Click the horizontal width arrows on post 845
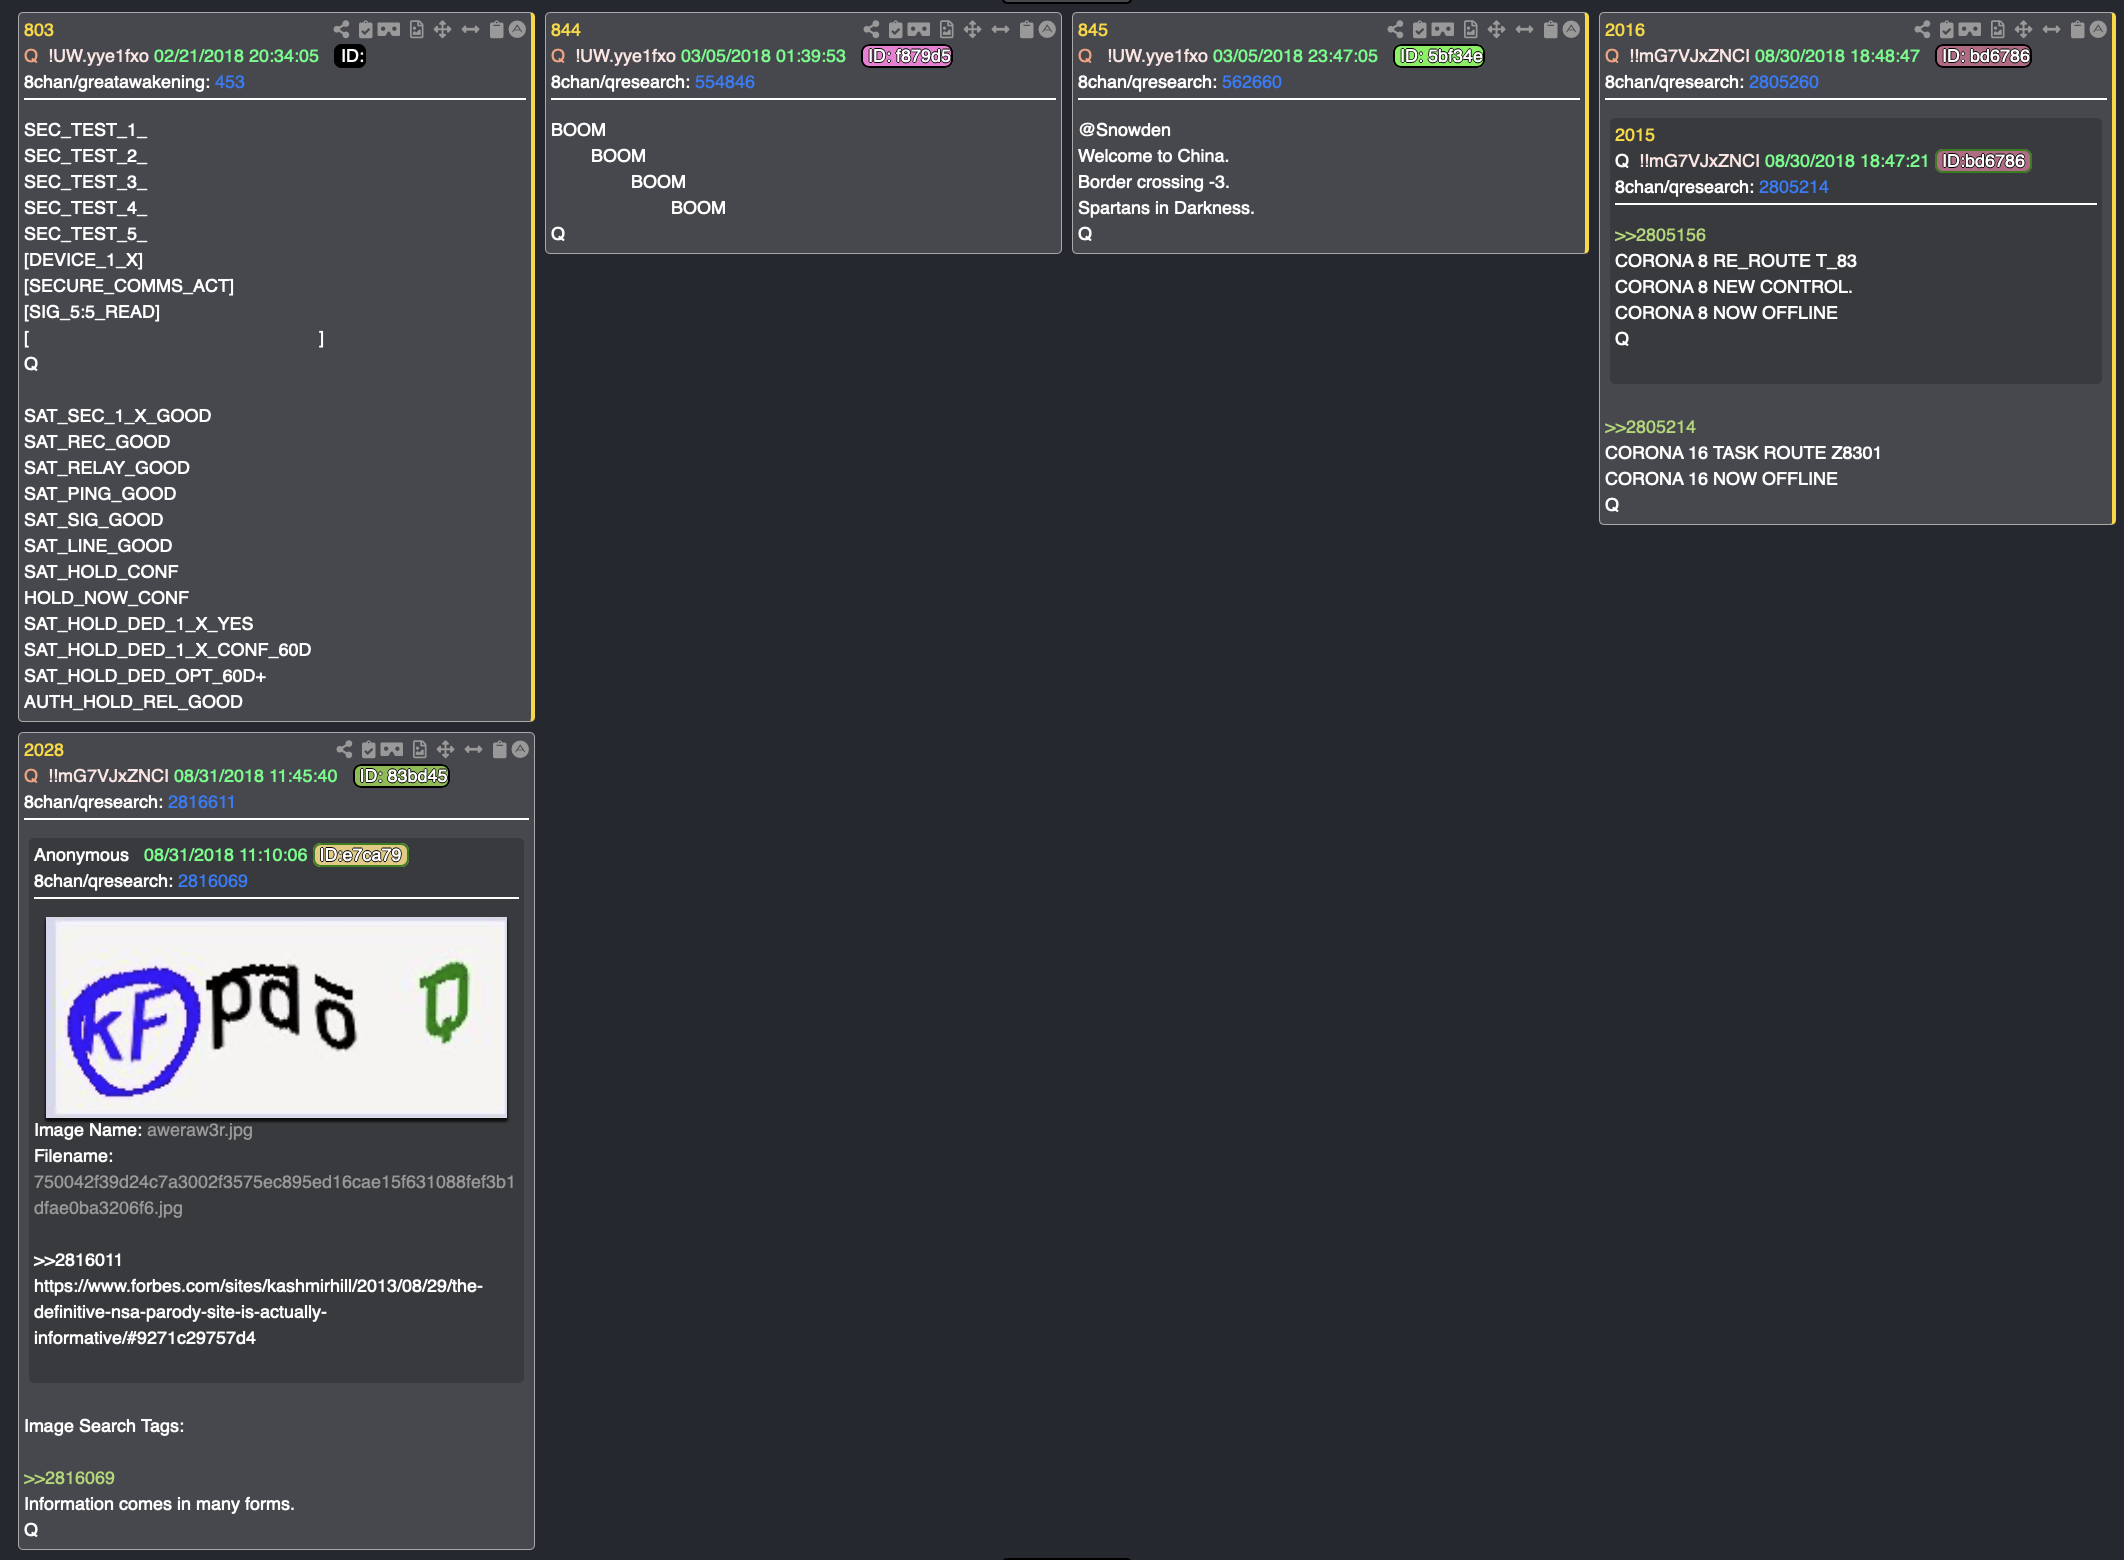Image resolution: width=2124 pixels, height=1560 pixels. (1524, 30)
